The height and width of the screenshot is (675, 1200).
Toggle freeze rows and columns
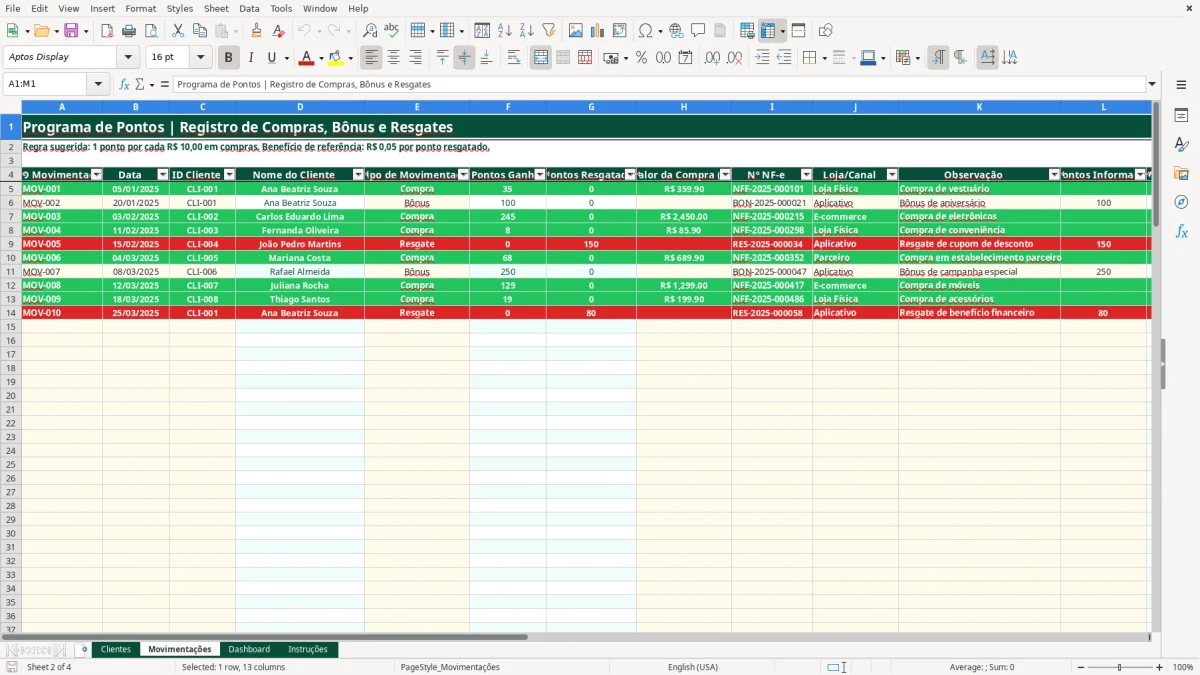[x=768, y=31]
